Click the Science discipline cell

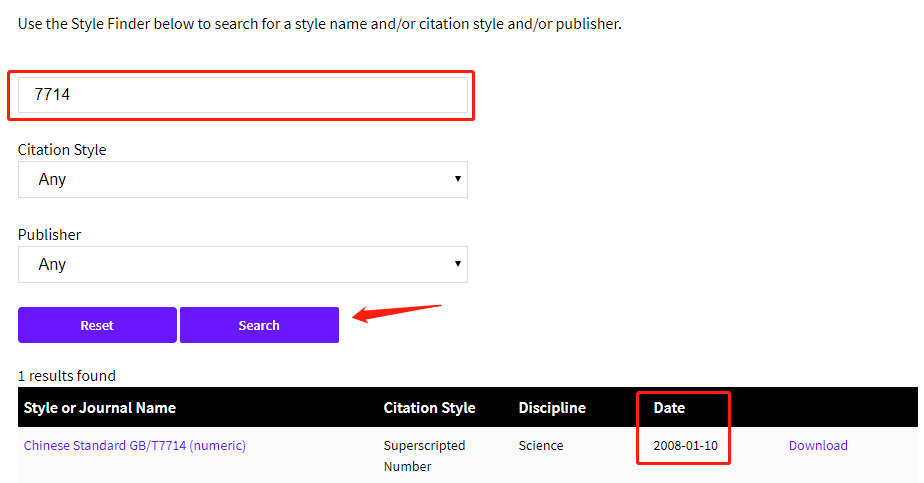(x=541, y=445)
